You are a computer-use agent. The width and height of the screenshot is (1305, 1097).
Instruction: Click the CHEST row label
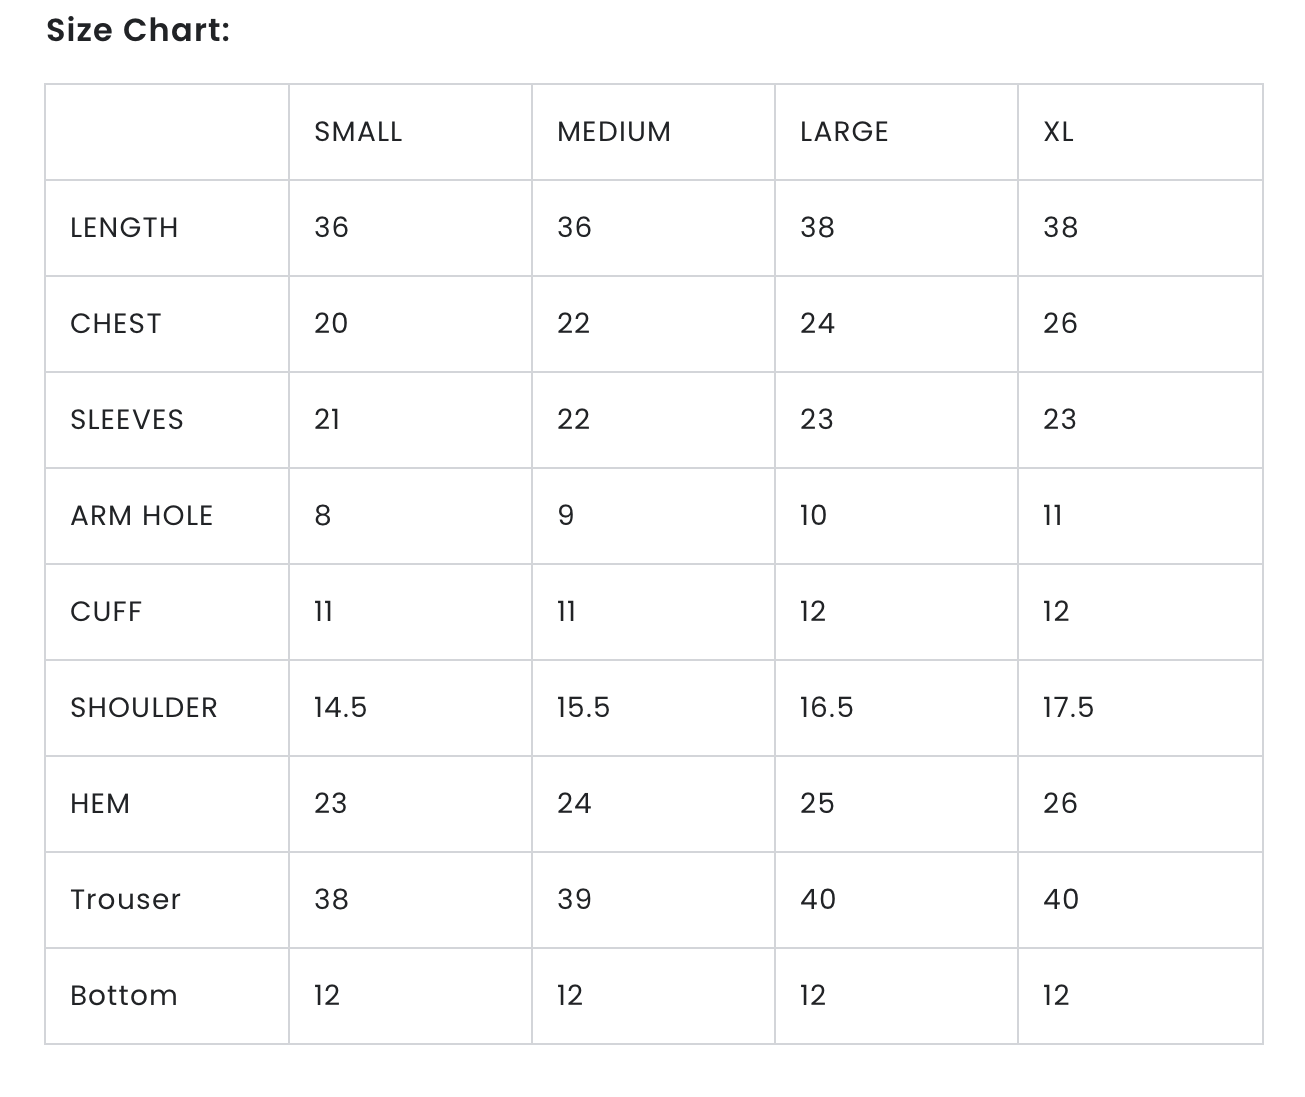(115, 324)
